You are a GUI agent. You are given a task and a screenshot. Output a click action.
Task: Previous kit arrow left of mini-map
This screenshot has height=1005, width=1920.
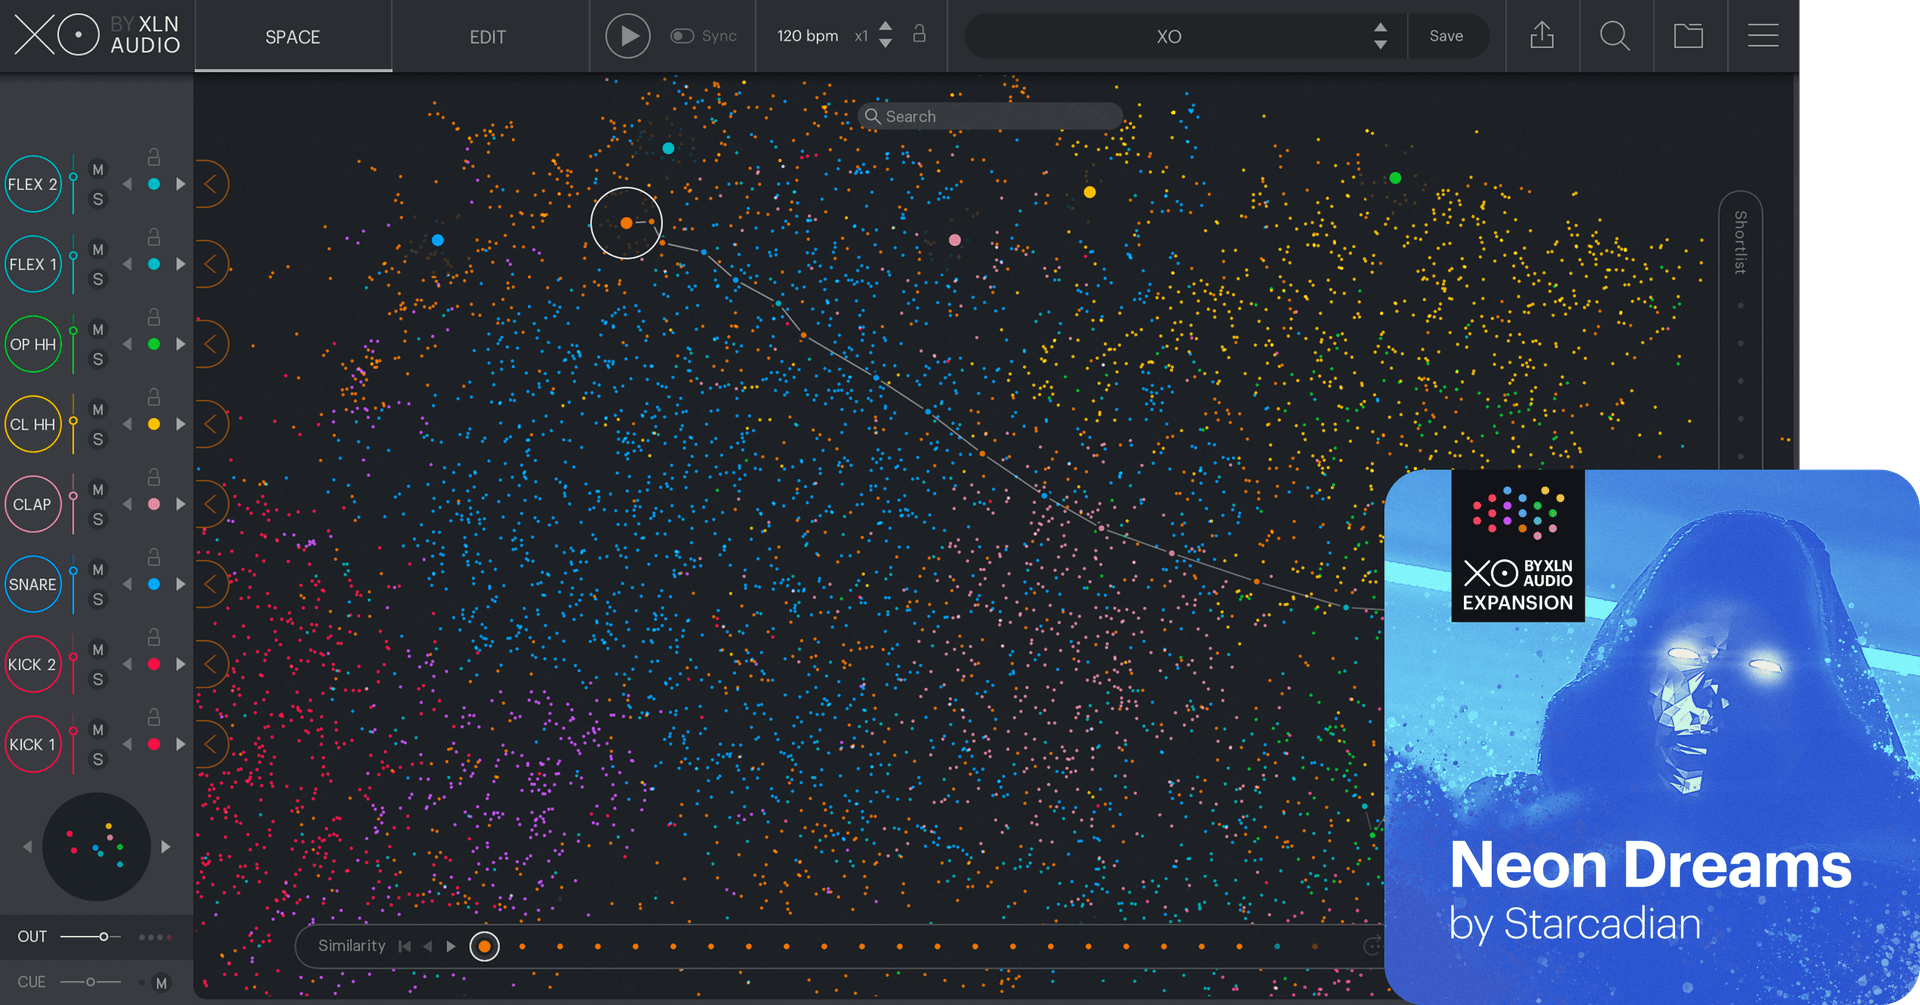pyautogui.click(x=27, y=847)
